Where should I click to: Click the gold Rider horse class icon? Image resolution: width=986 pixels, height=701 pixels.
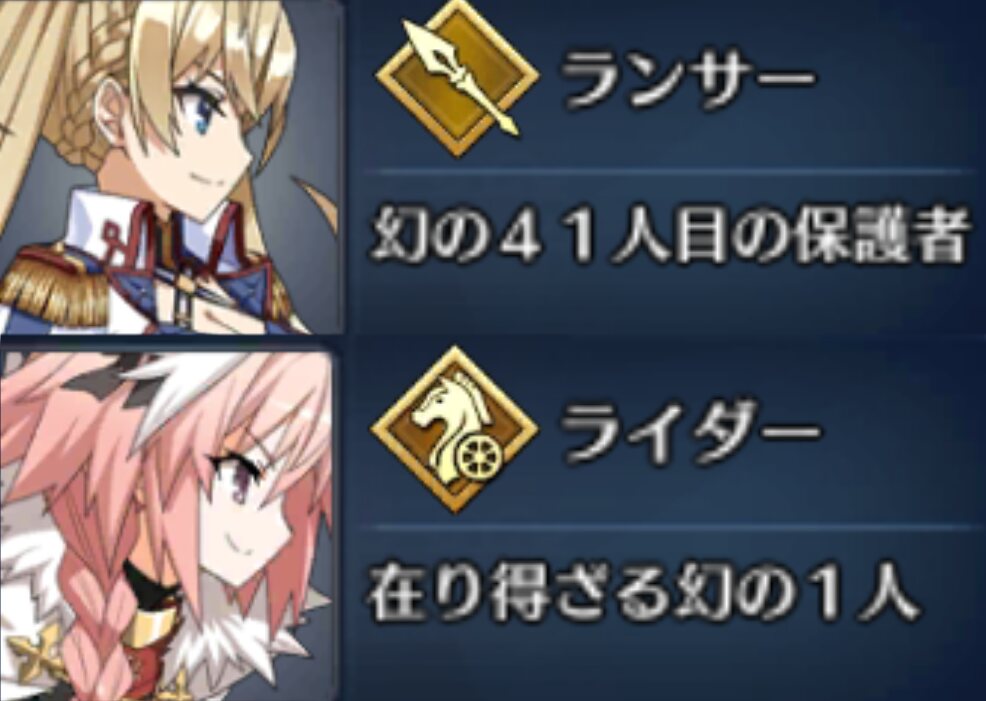point(455,429)
